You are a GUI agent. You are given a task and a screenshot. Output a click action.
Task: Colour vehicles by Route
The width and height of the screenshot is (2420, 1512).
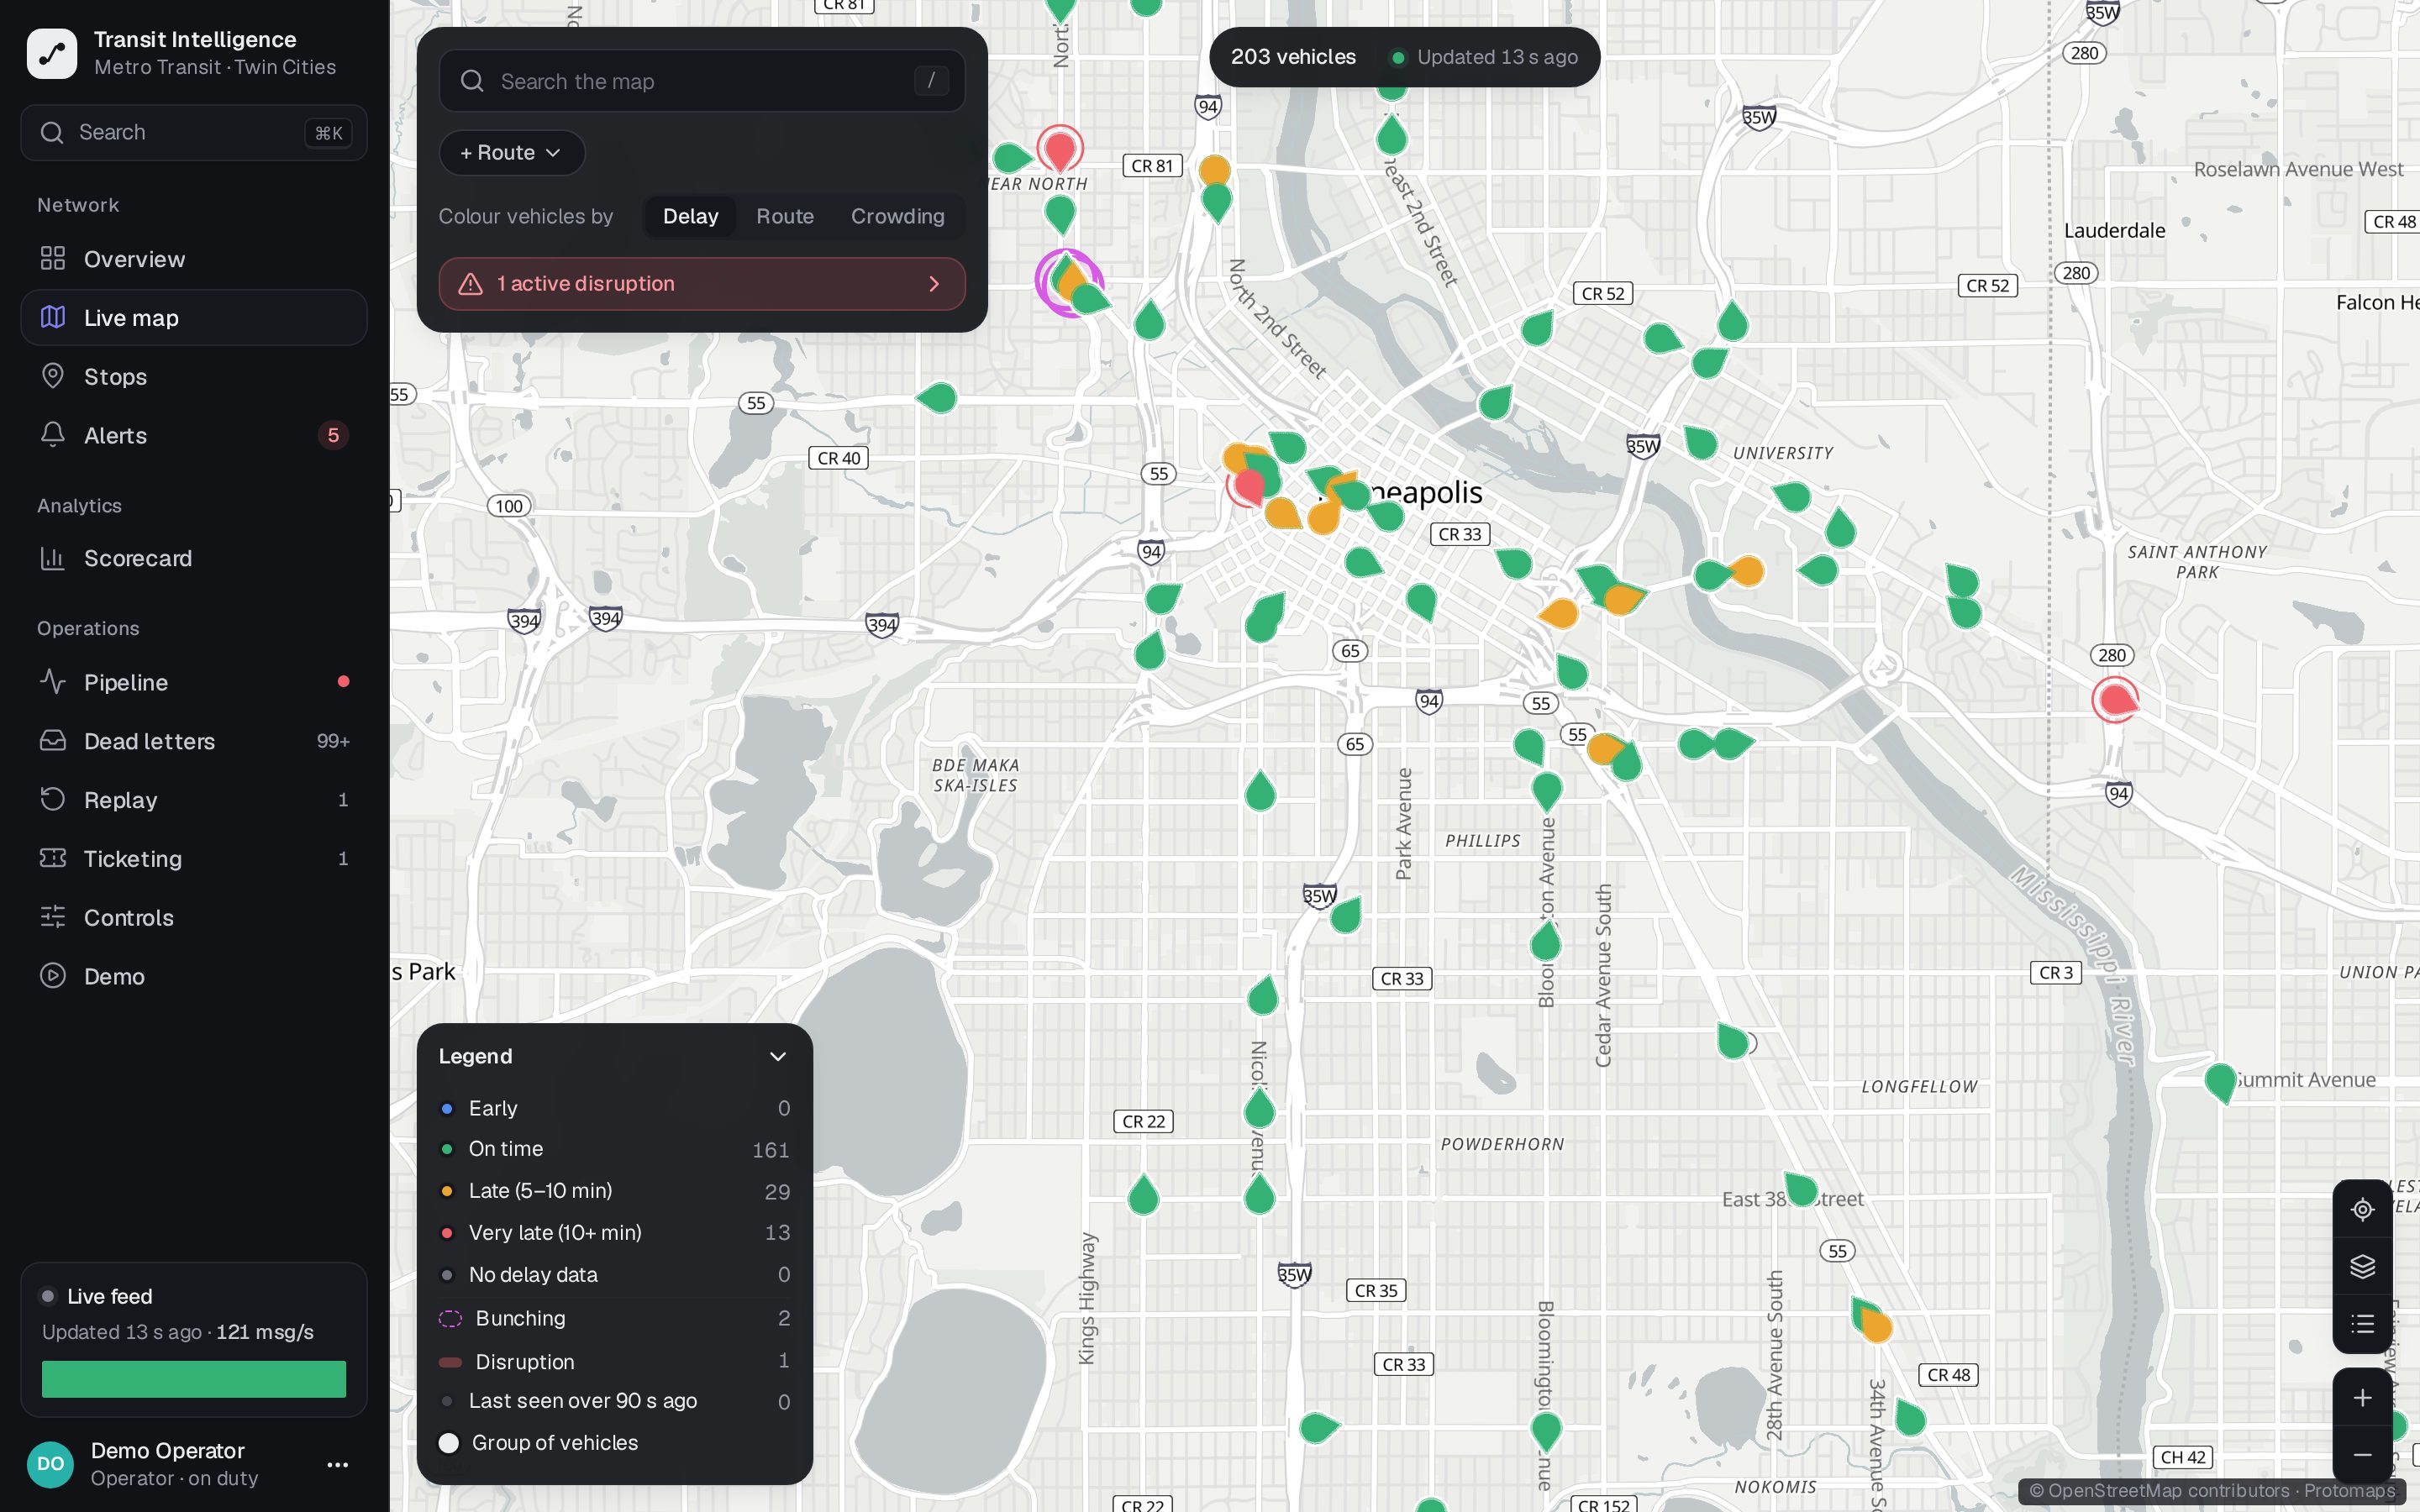pos(785,216)
